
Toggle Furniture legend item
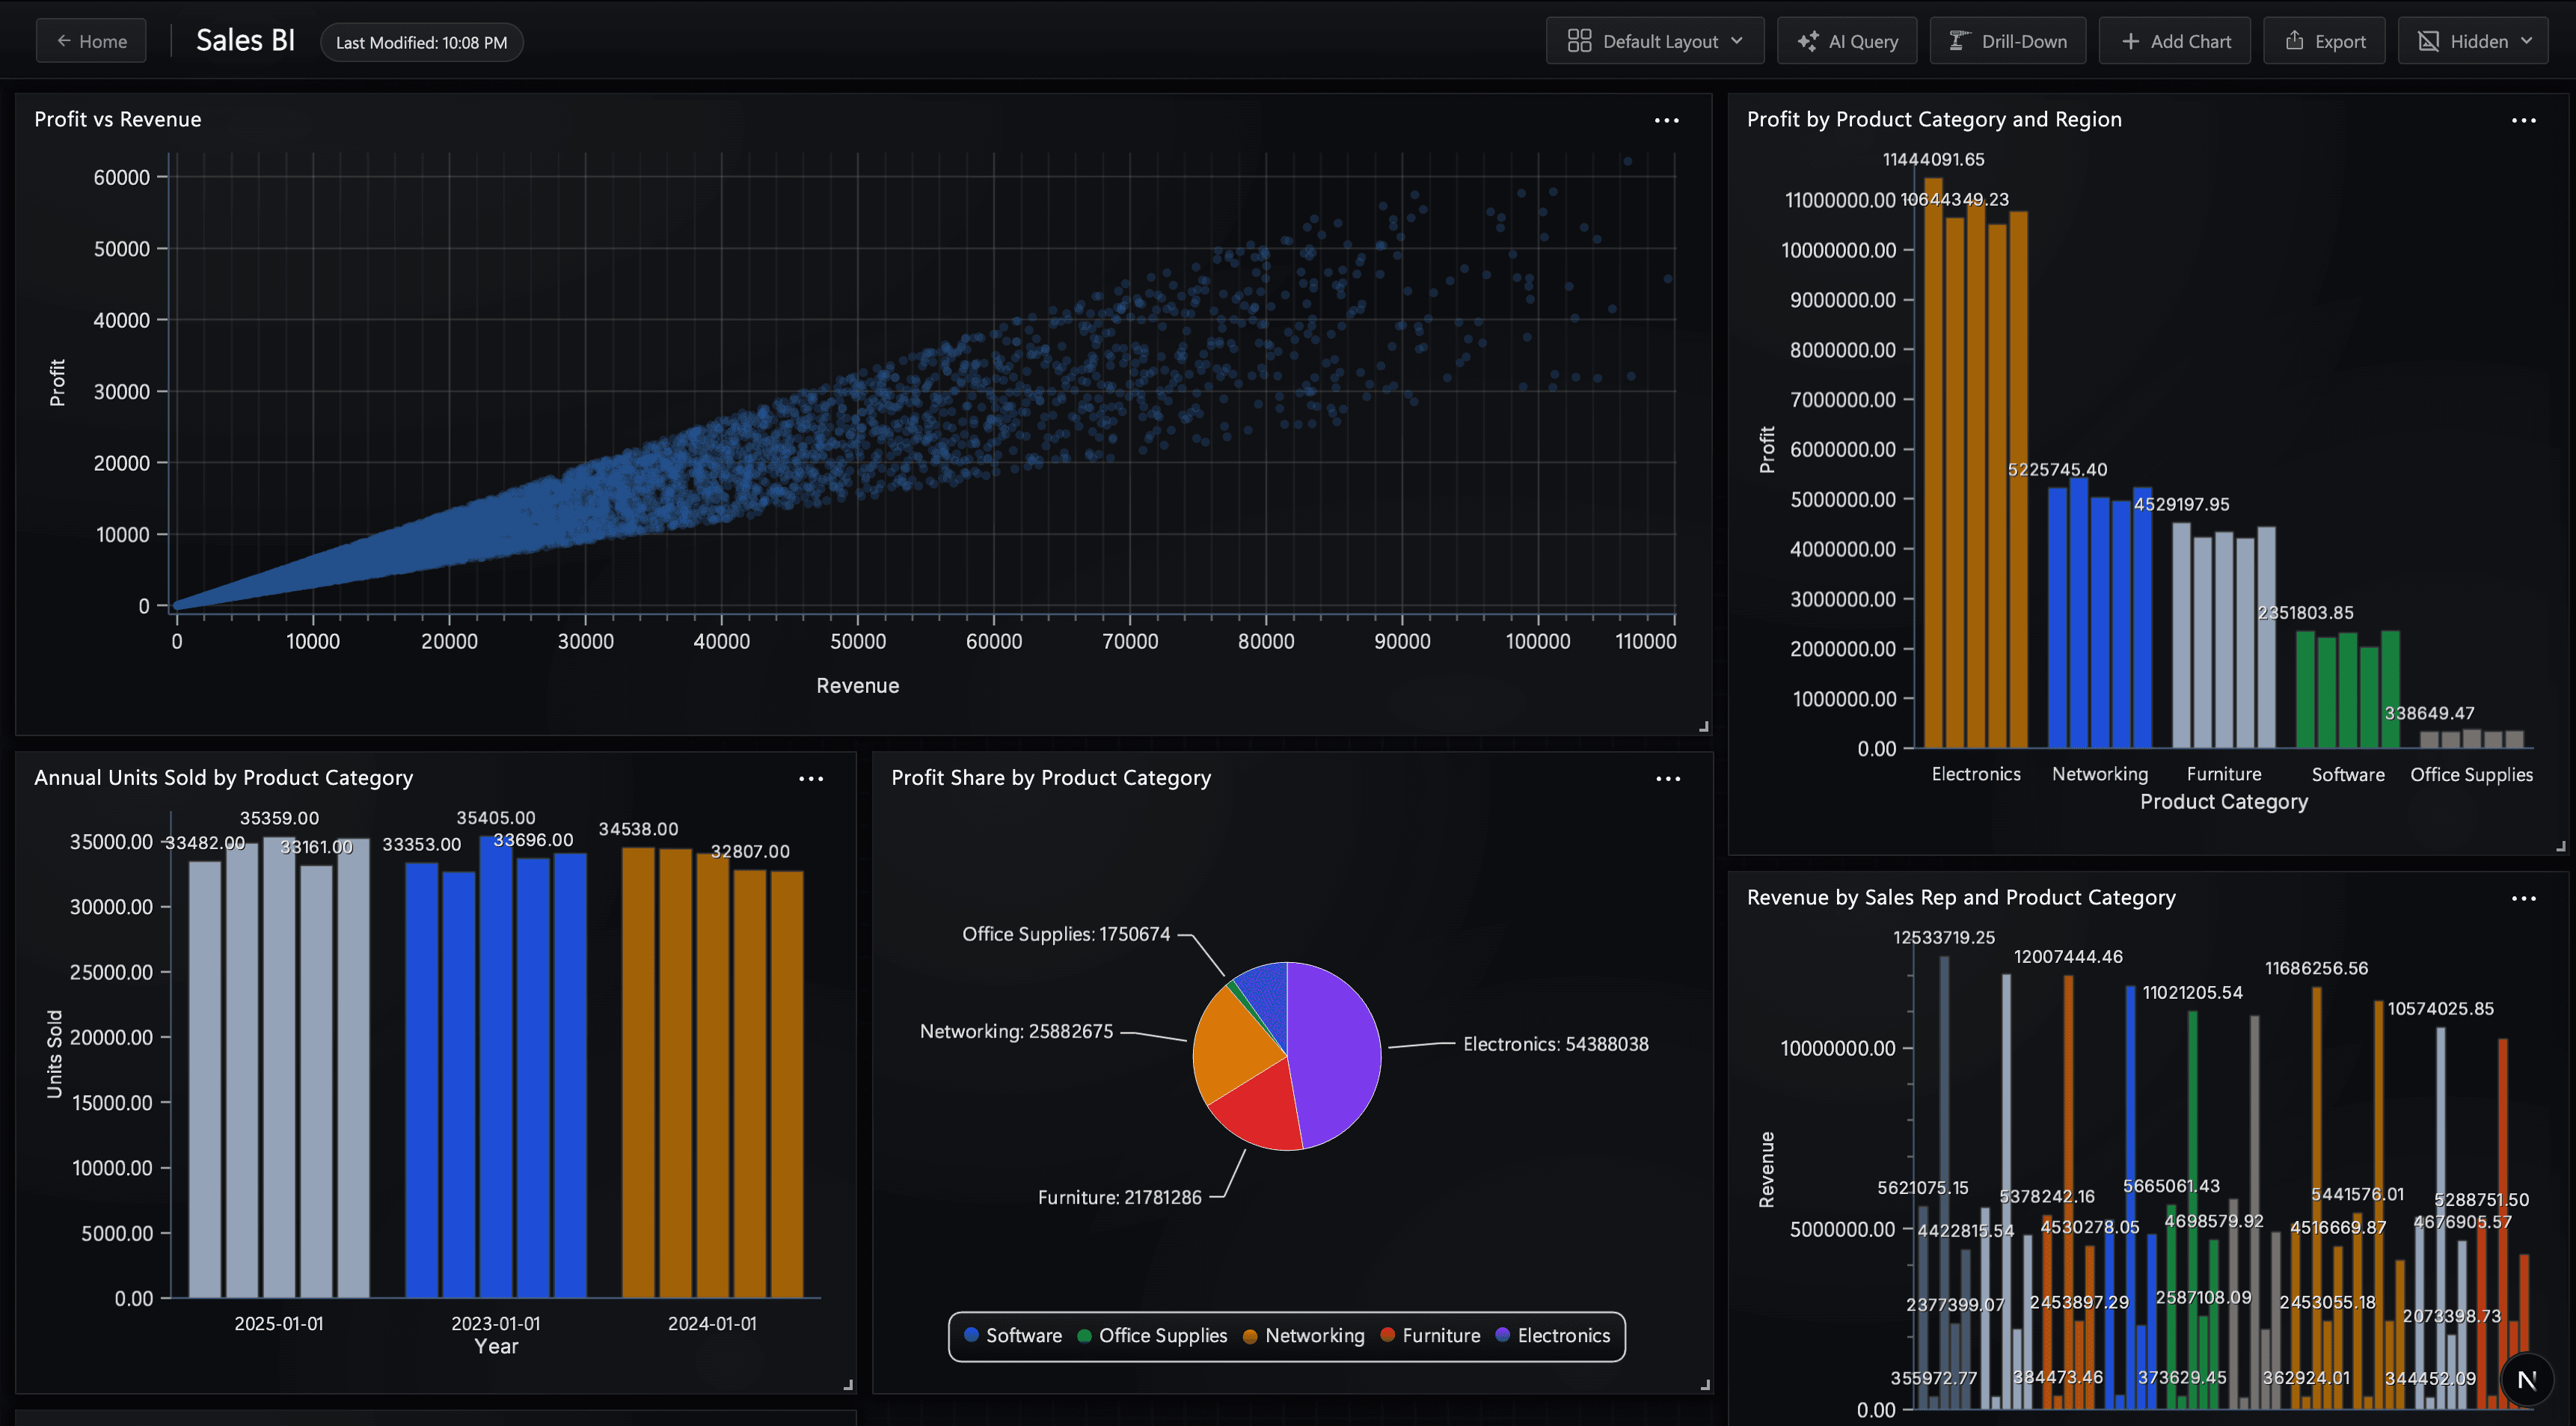point(1430,1336)
